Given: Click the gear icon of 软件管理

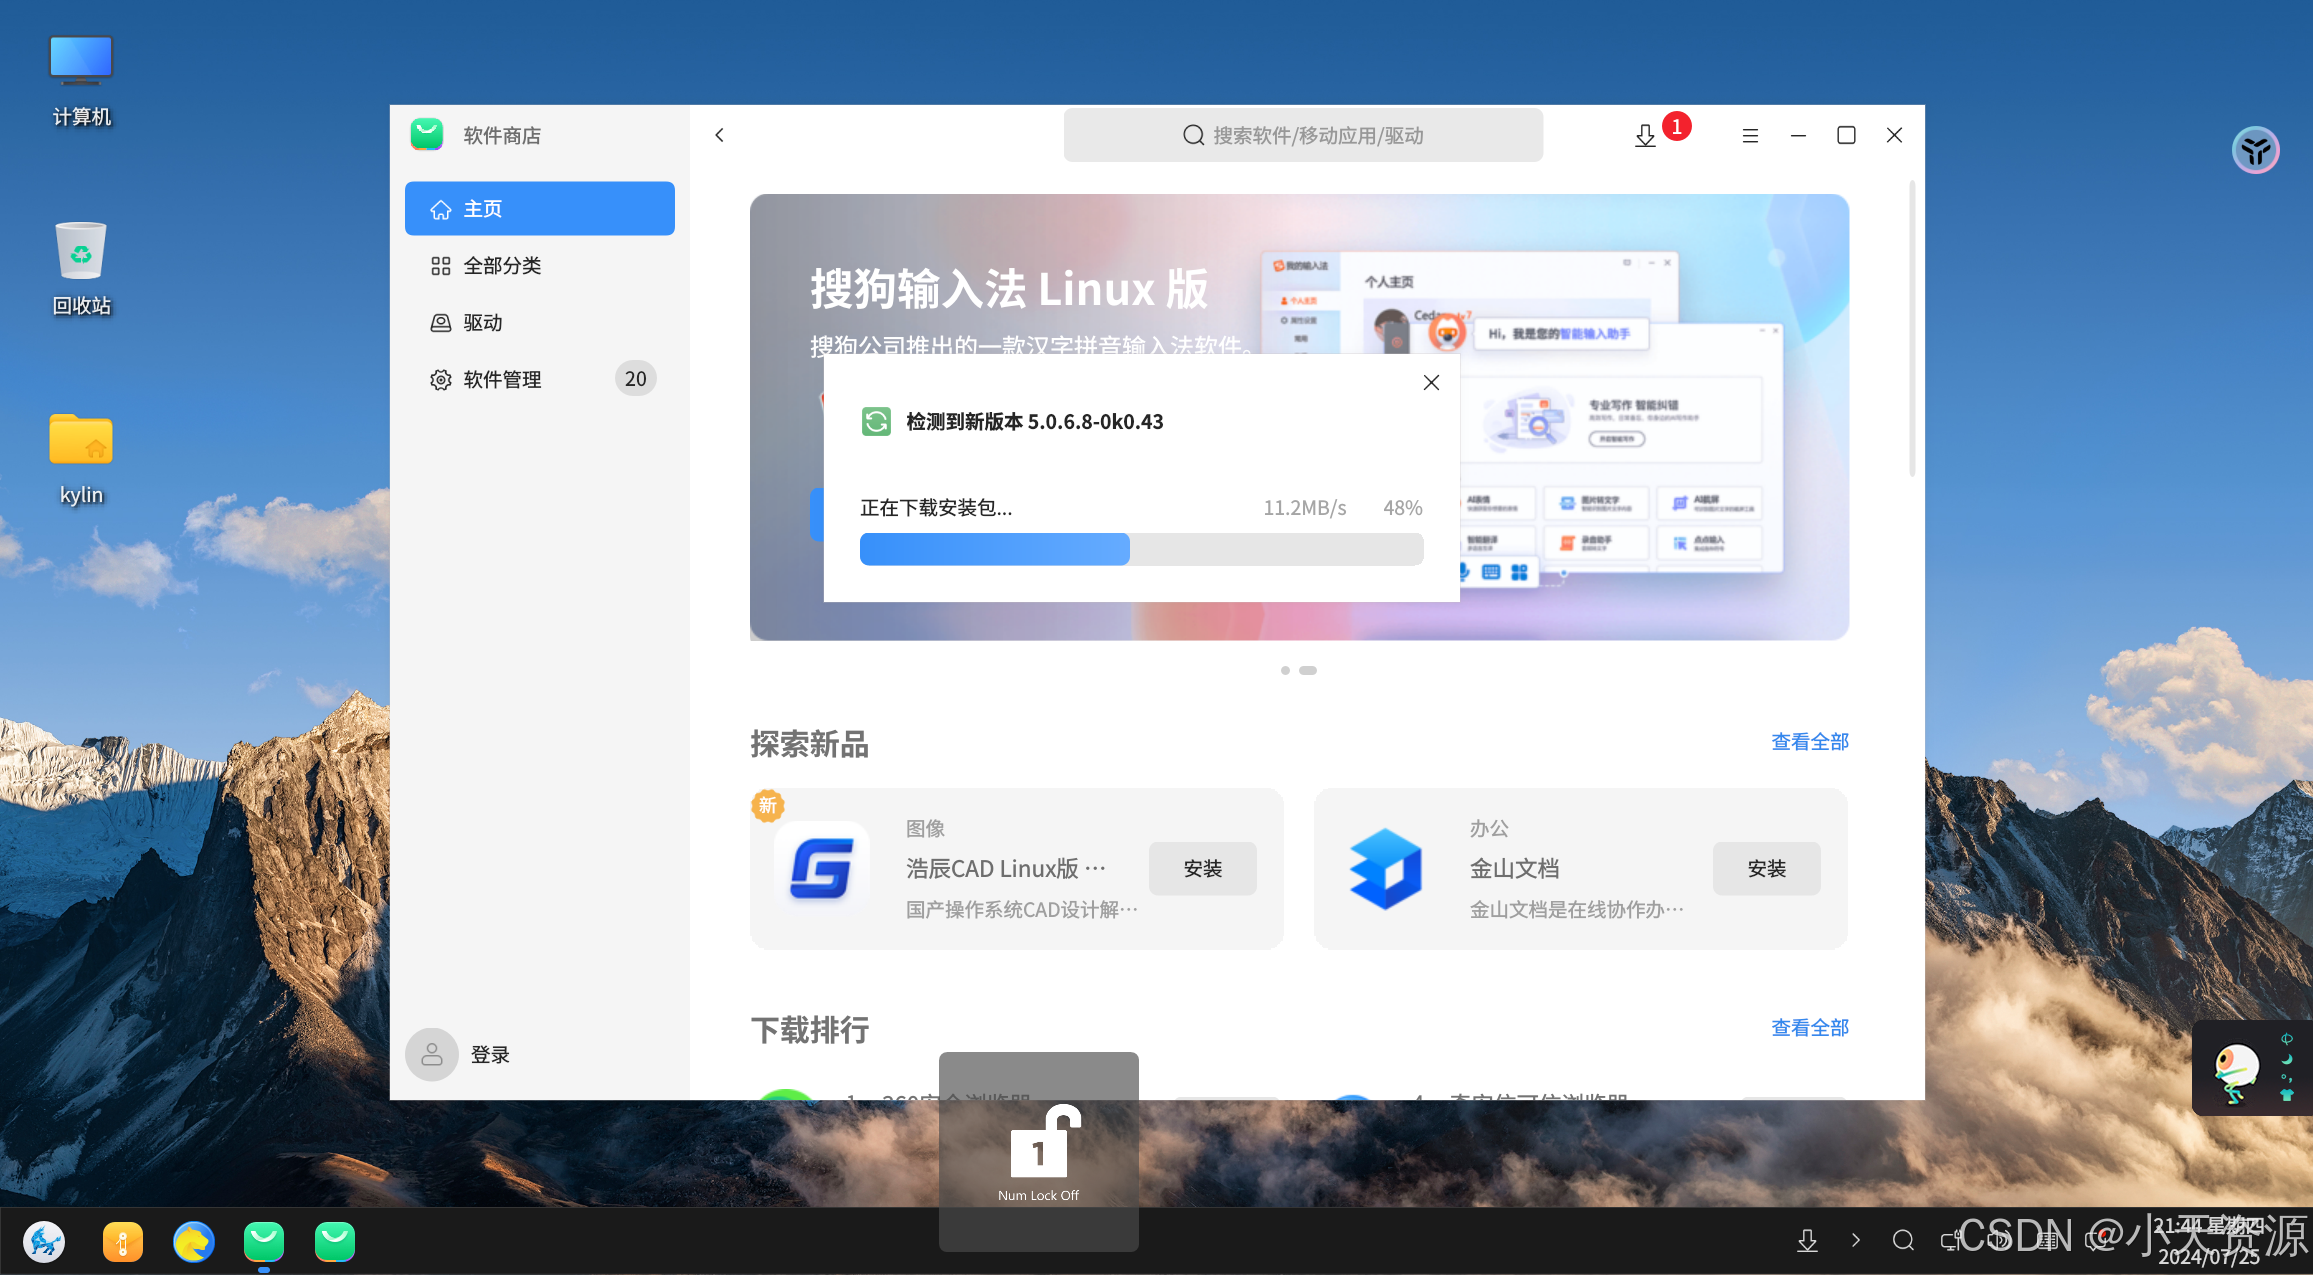Looking at the screenshot, I should (440, 380).
